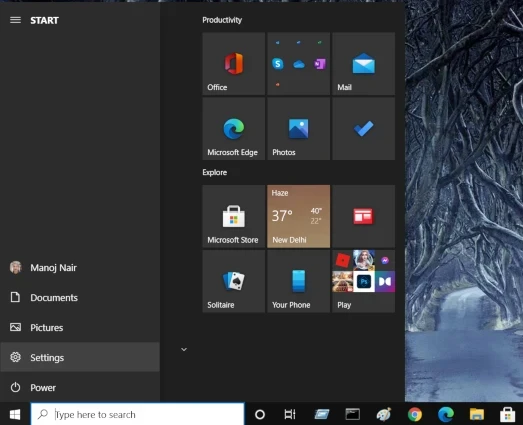
Task: Open the terminal-style window app on the taskbar
Action: coord(353,414)
